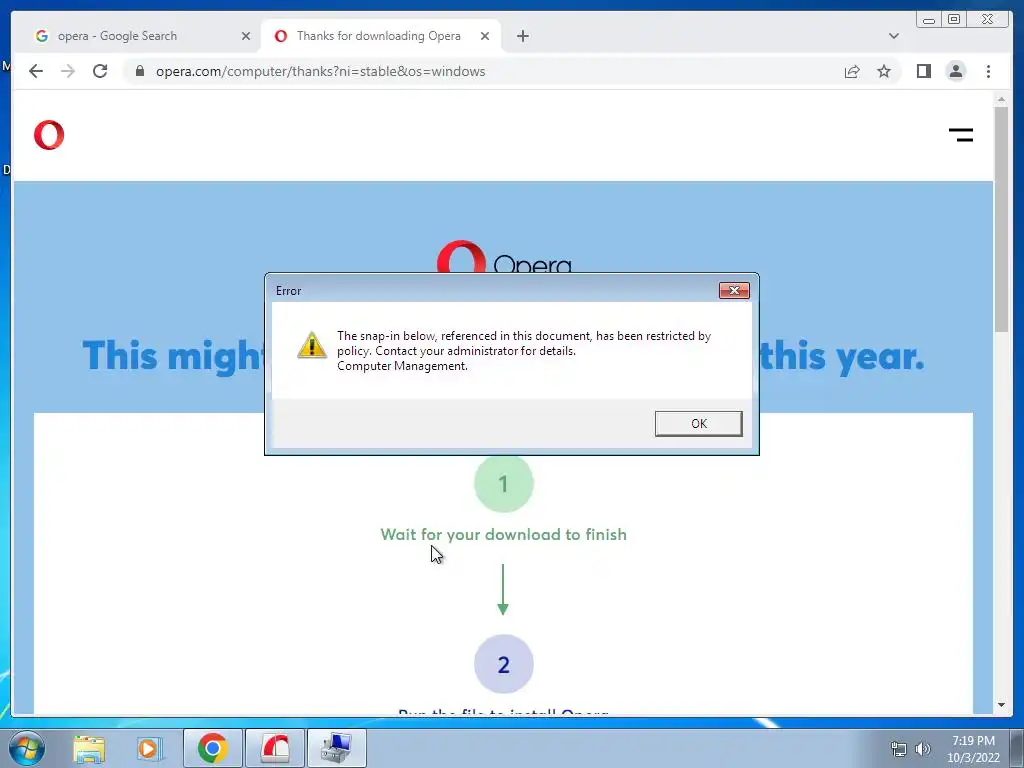Restore down the Chrome window
1024x768 pixels.
[953, 19]
